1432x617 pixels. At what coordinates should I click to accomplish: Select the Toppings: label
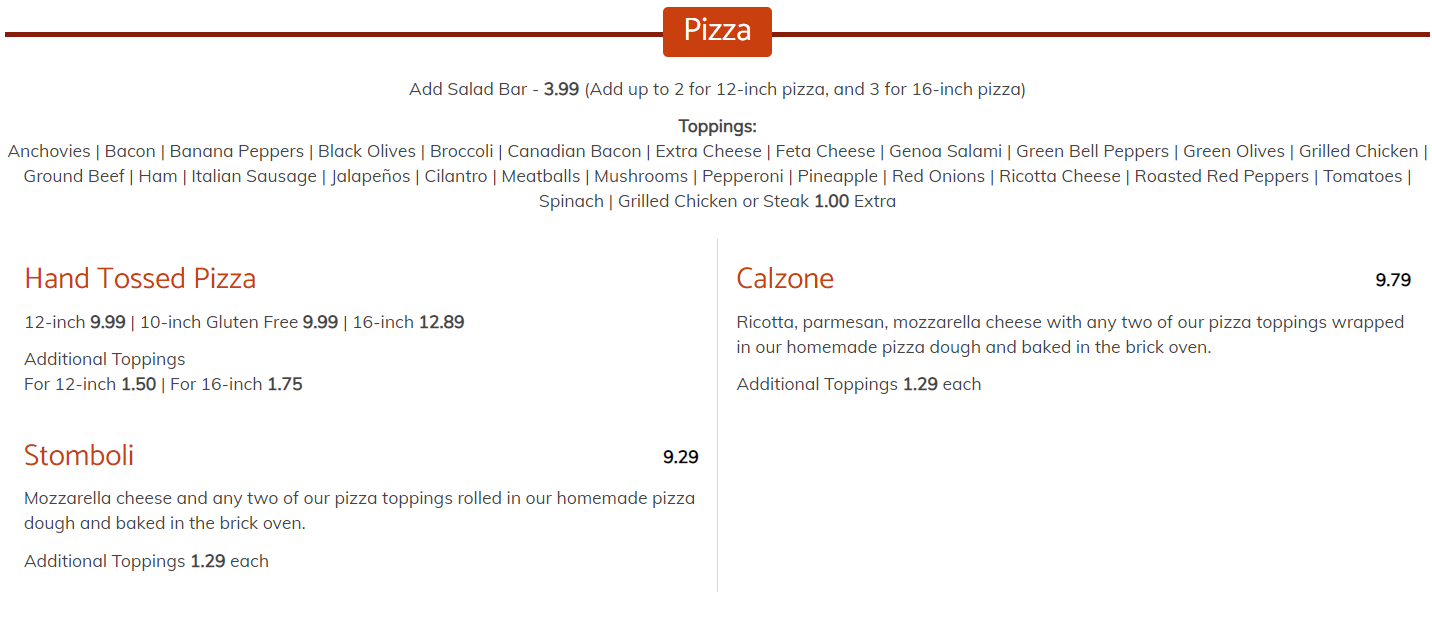[x=717, y=126]
